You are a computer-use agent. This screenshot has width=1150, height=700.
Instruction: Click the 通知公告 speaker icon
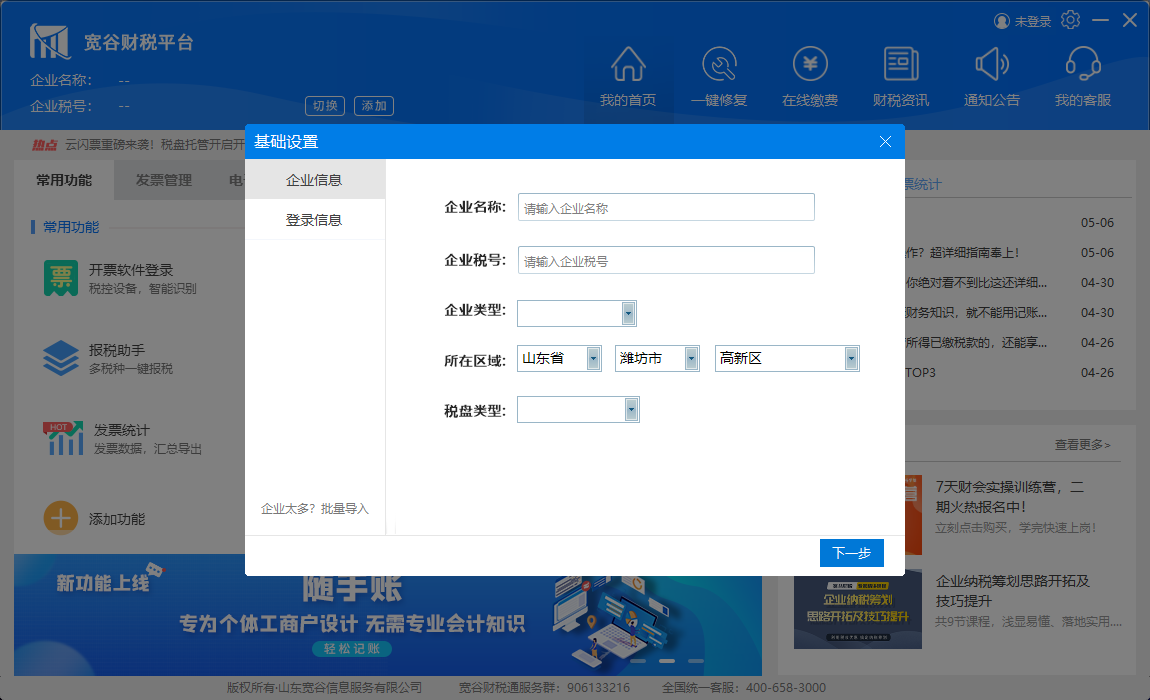(x=992, y=65)
